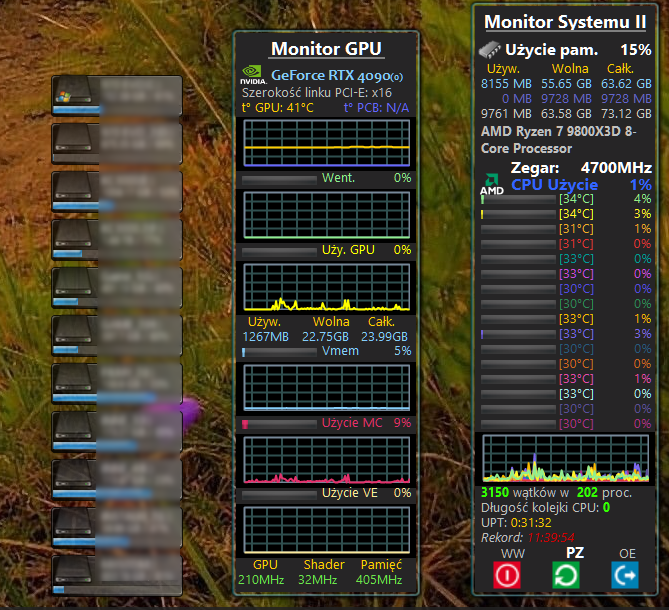
Task: Click Długość kolejki CPU: 0 text
Action: (x=546, y=508)
